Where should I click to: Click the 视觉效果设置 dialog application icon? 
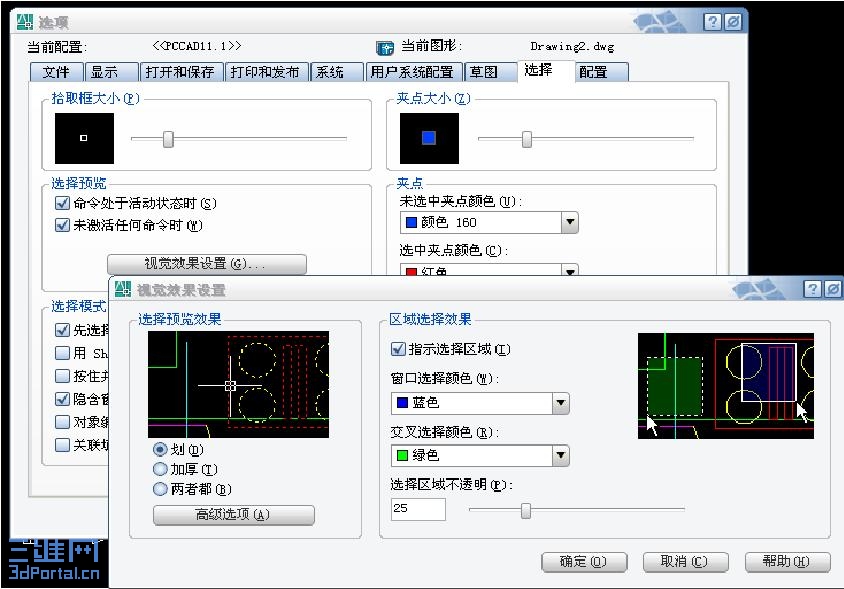(x=123, y=289)
